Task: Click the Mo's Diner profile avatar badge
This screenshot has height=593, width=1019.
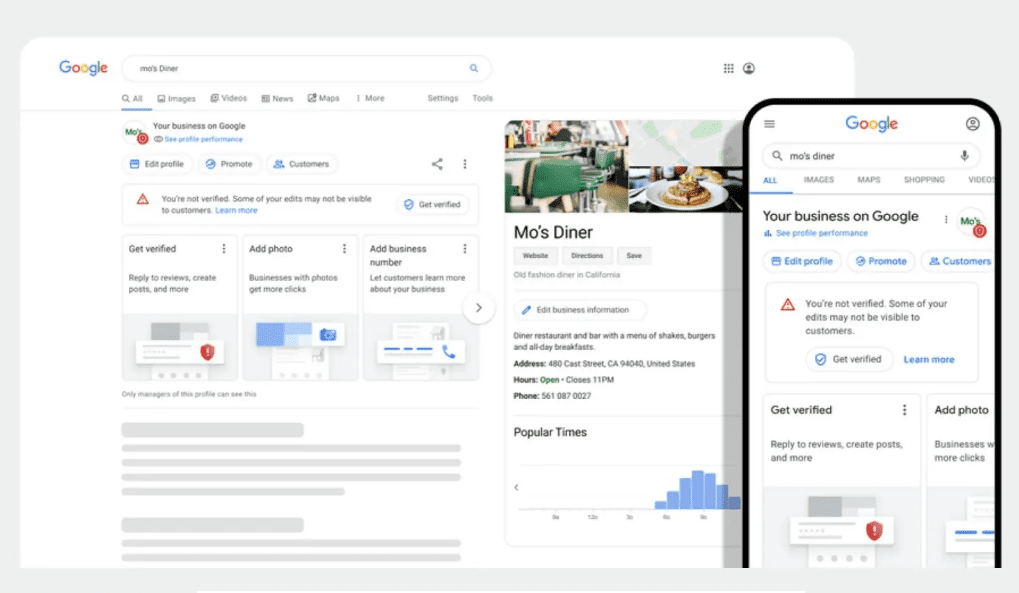Action: tap(134, 132)
